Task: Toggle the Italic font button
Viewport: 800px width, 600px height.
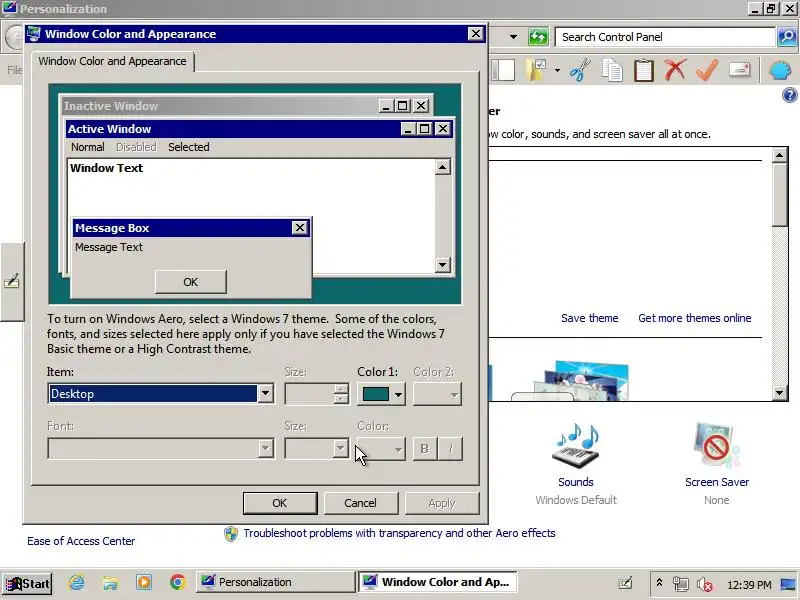Action: point(450,448)
